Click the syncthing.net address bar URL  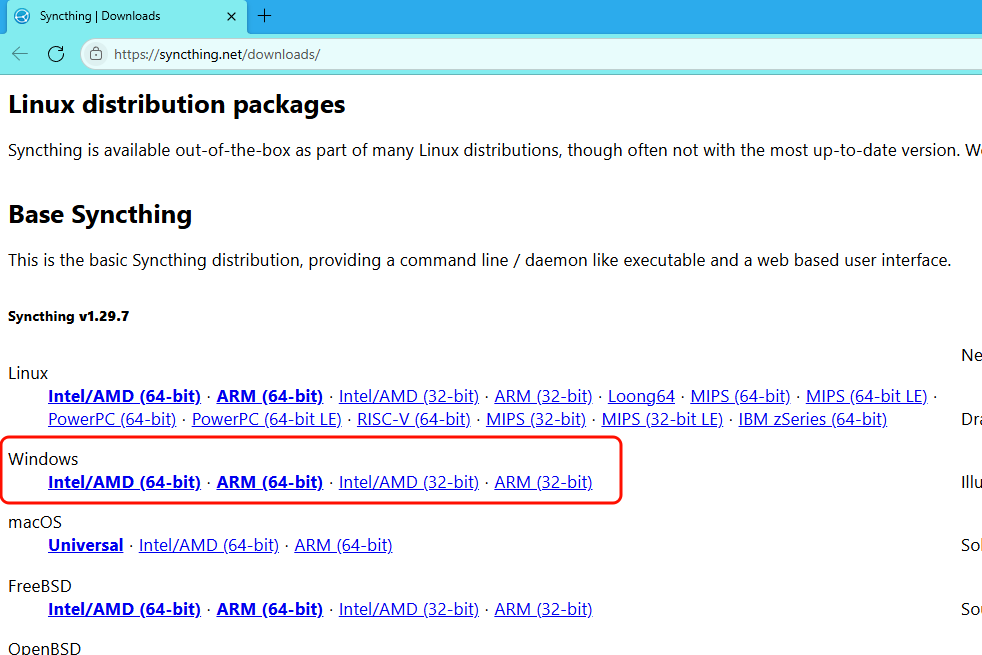[x=217, y=54]
